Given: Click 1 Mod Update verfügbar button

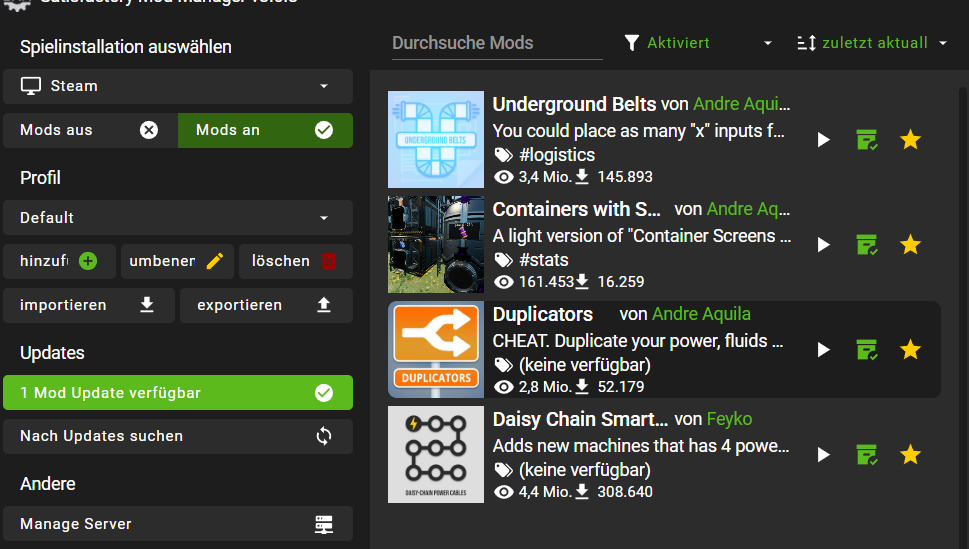Looking at the screenshot, I should tap(178, 393).
